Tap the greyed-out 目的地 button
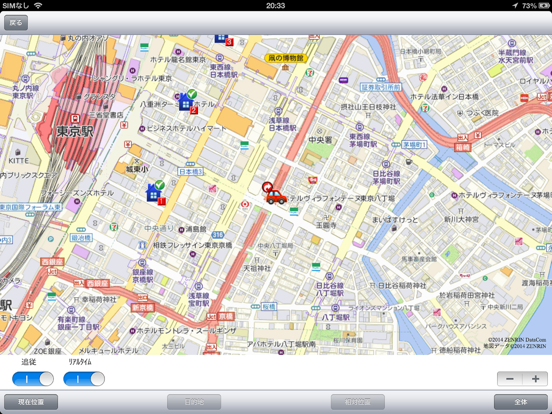This screenshot has width=552, height=414. pyautogui.click(x=194, y=402)
